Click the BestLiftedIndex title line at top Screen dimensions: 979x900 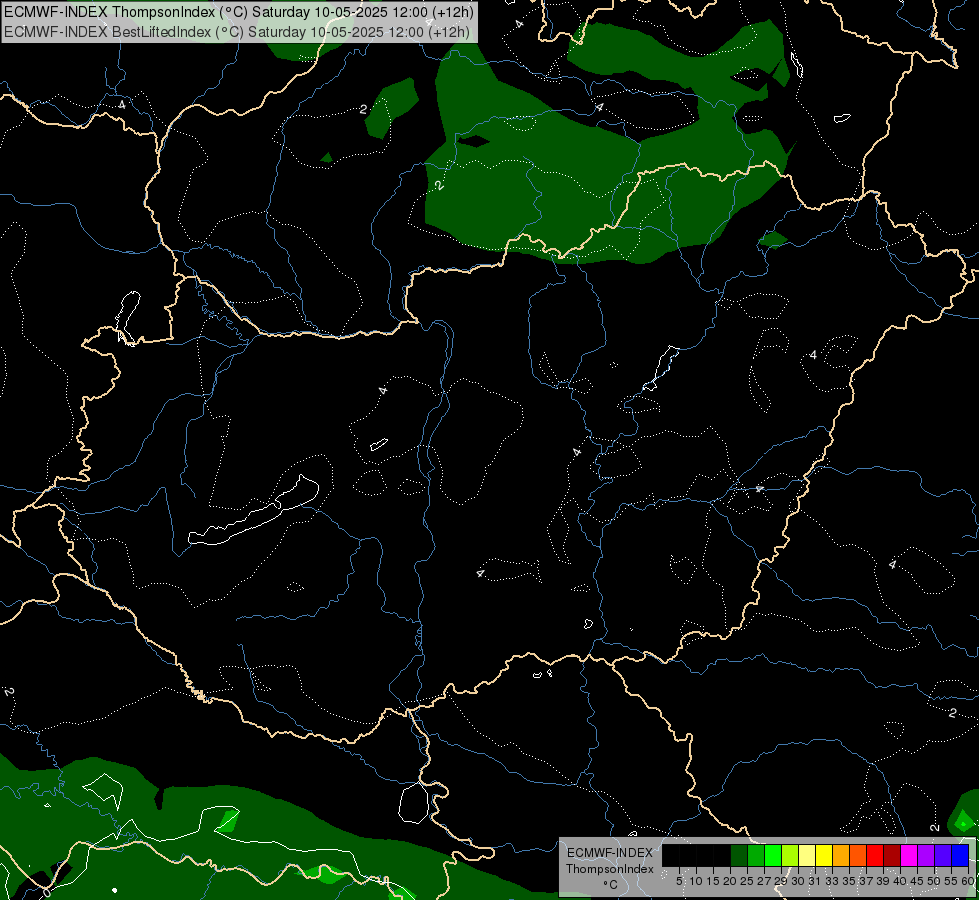237,31
